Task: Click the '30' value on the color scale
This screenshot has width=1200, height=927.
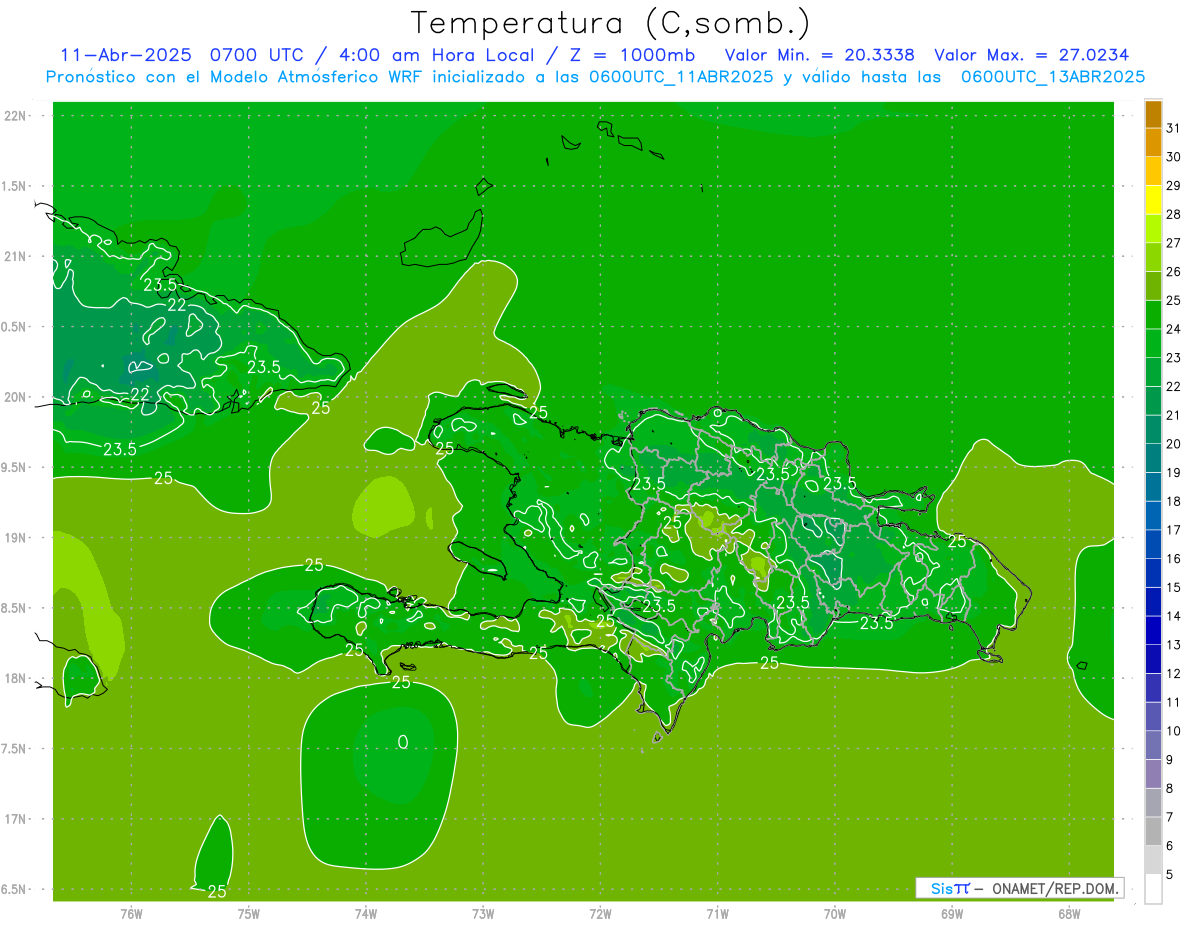Action: pyautogui.click(x=1174, y=157)
